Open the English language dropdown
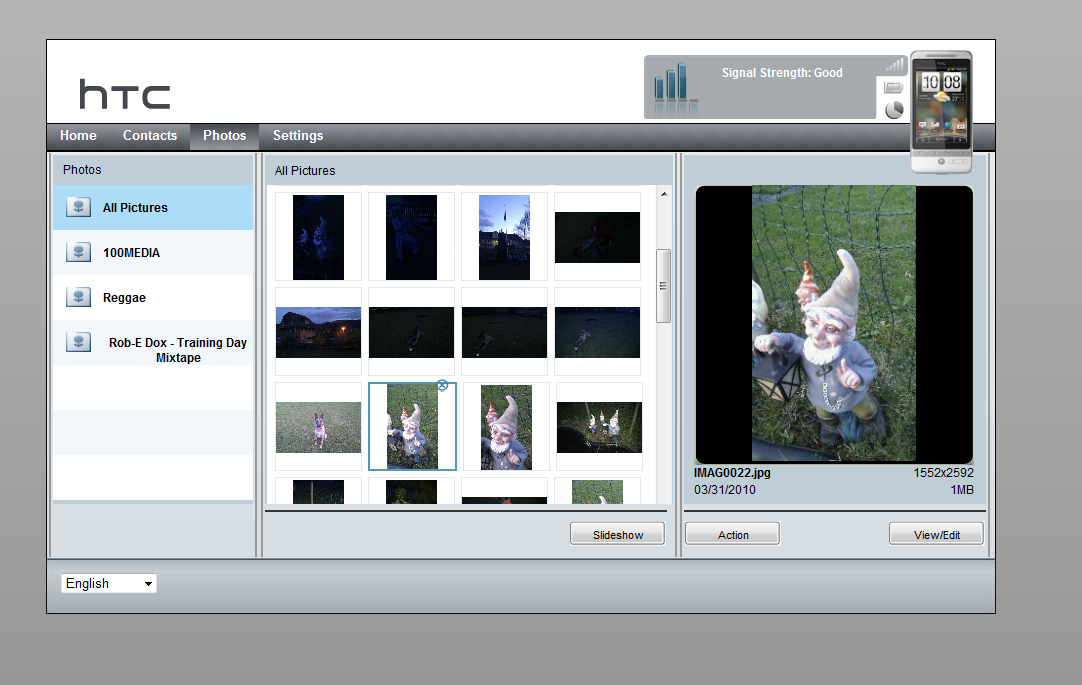This screenshot has height=685, width=1082. coord(109,584)
